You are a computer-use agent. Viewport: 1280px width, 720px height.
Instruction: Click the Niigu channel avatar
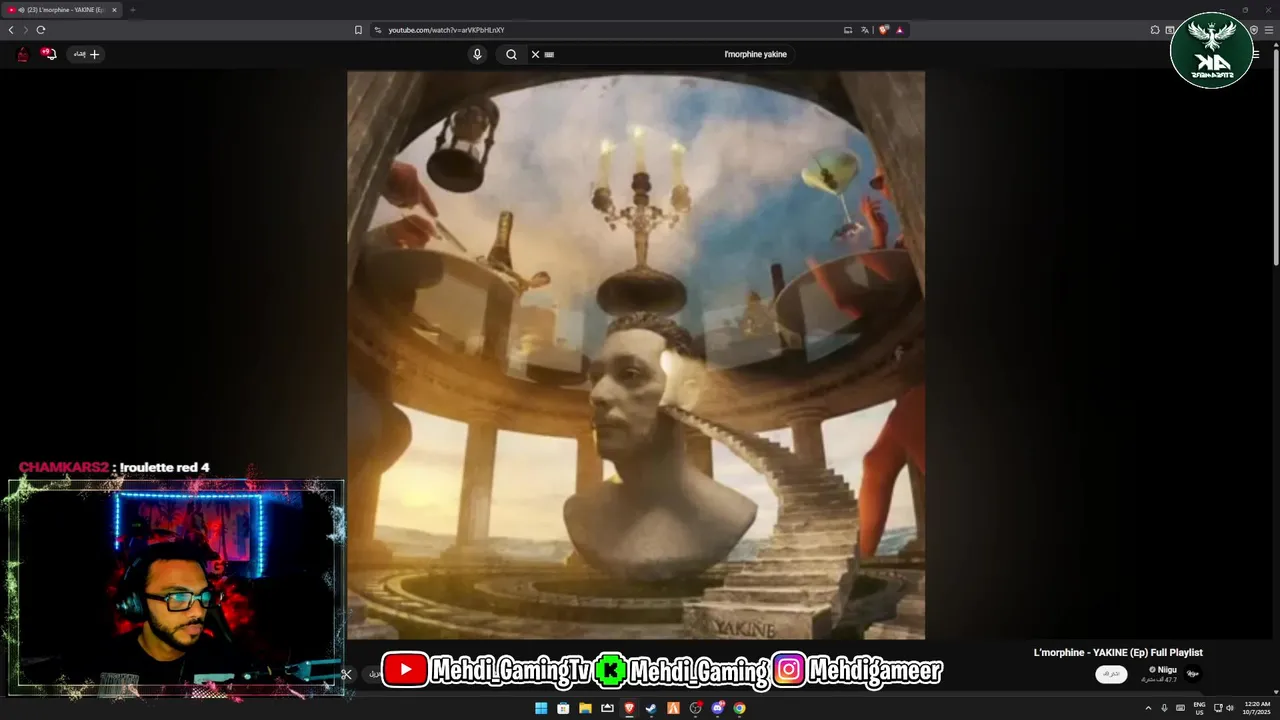(1193, 674)
